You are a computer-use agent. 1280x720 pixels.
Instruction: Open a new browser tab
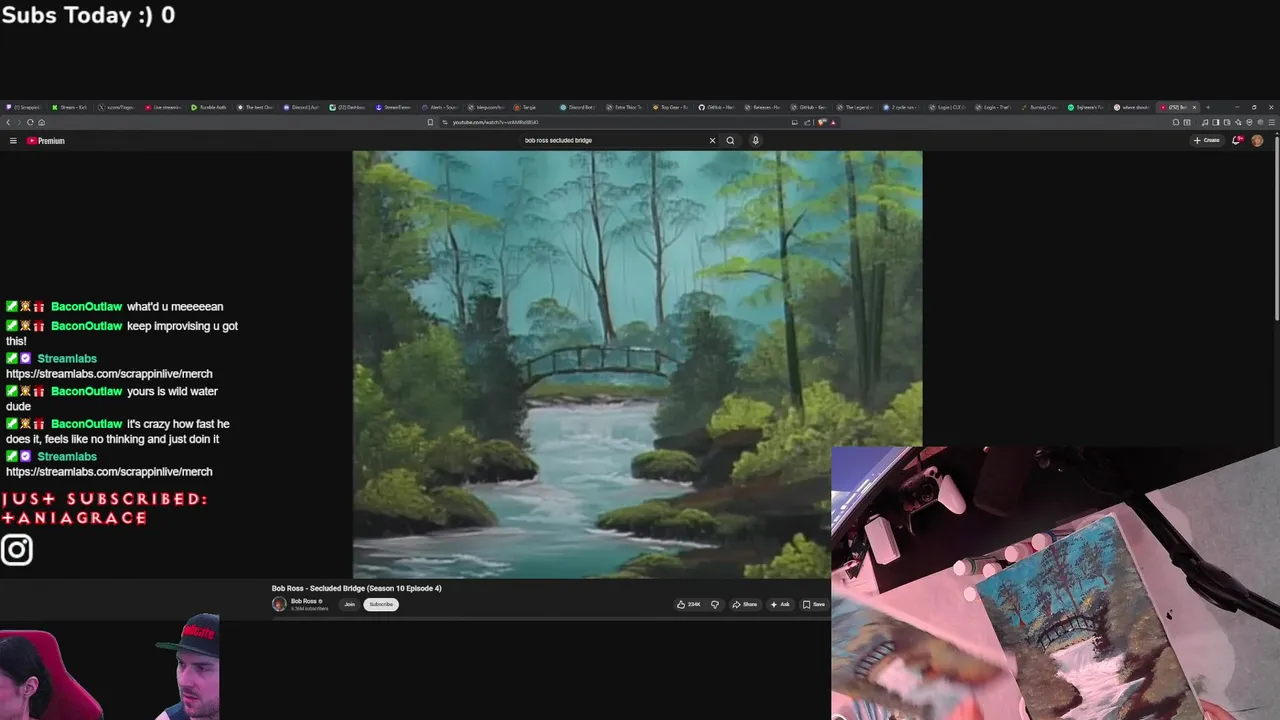click(1208, 107)
